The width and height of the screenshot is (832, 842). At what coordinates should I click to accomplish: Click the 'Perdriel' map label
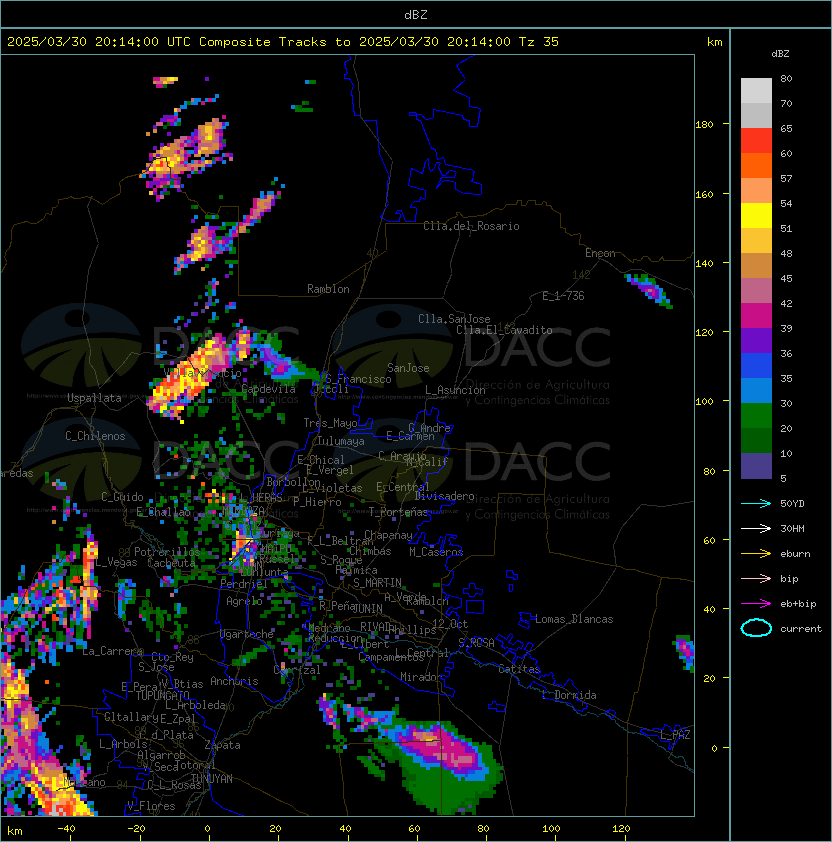[244, 584]
